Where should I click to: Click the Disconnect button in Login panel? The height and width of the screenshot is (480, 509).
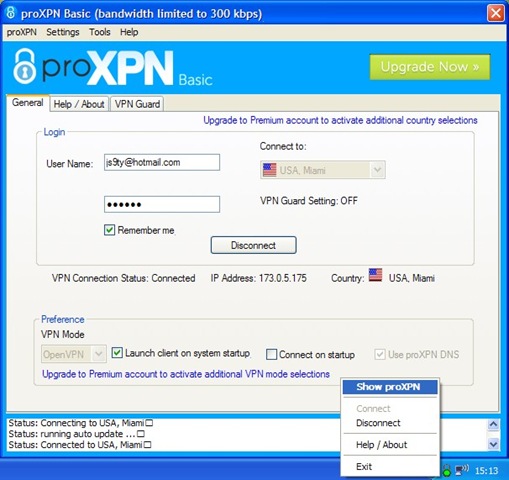point(253,245)
